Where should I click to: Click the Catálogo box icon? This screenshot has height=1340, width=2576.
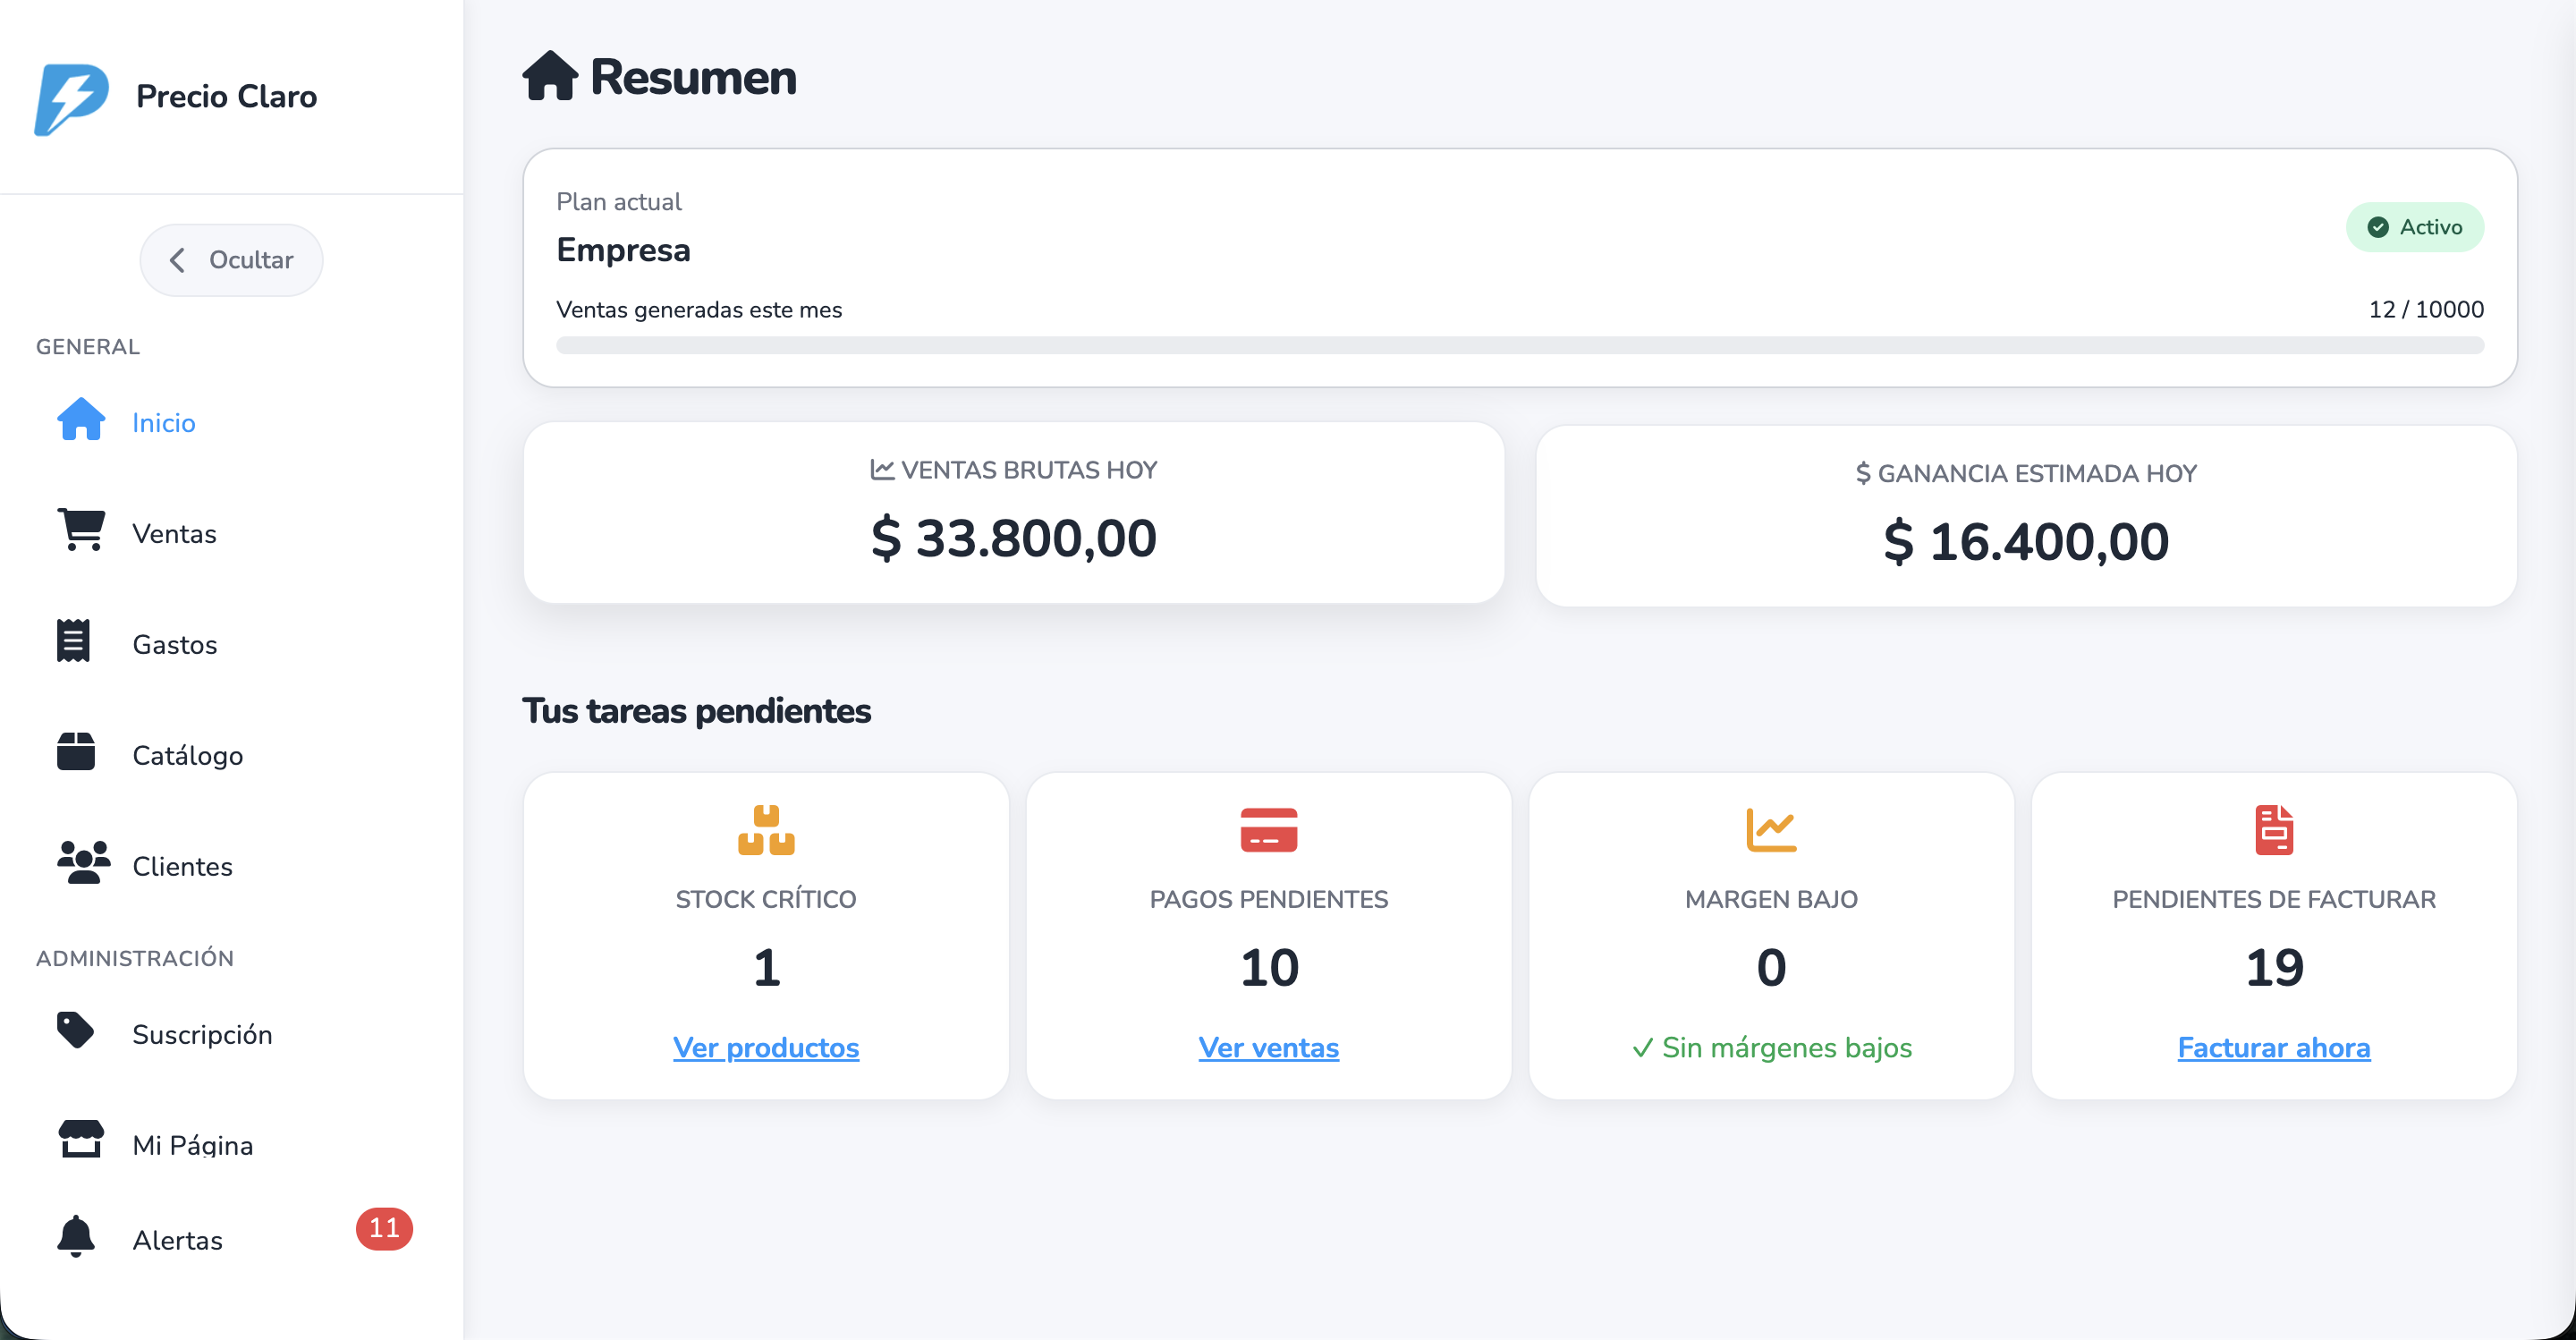76,752
